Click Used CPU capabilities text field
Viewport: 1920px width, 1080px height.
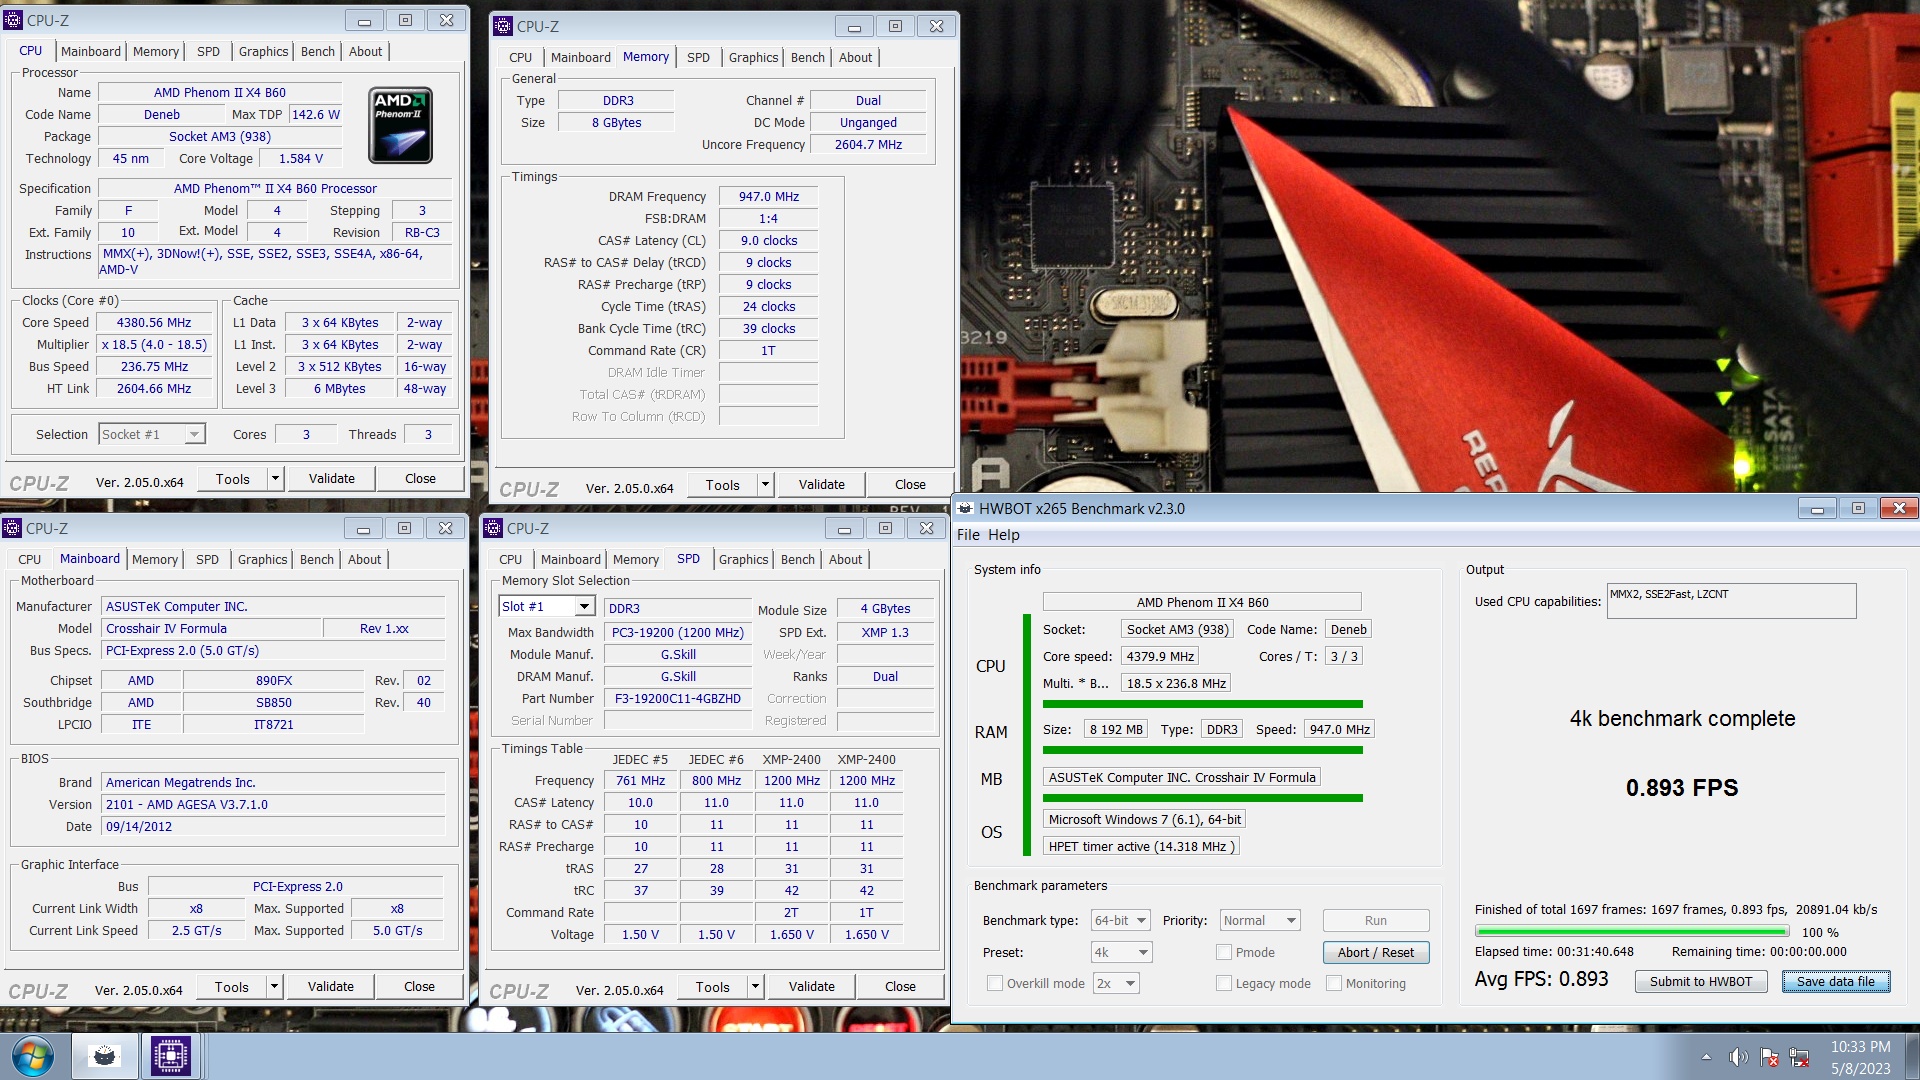click(1731, 601)
